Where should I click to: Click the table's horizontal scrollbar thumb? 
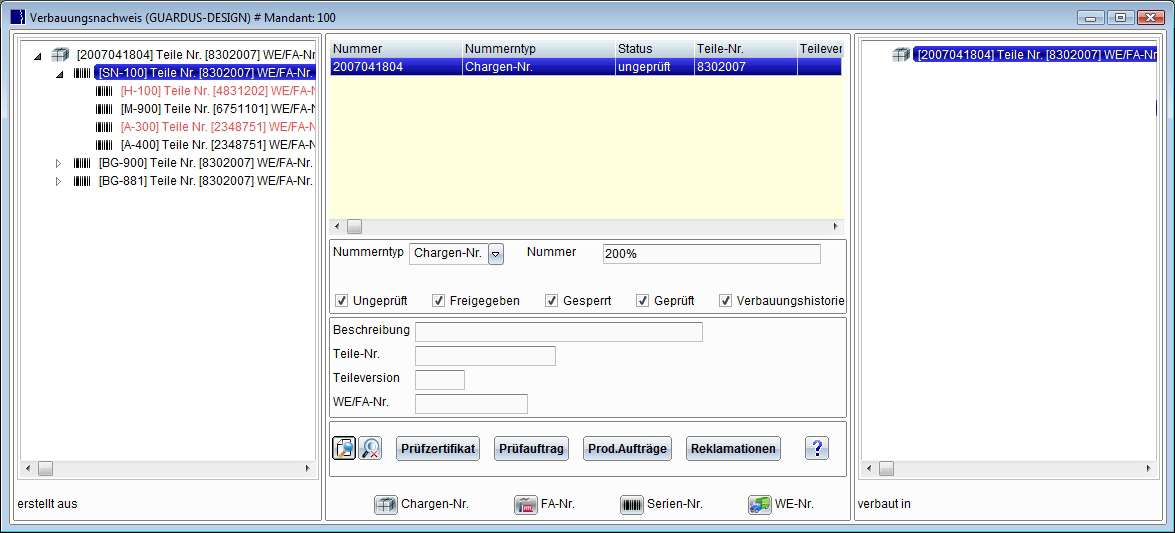click(x=354, y=227)
